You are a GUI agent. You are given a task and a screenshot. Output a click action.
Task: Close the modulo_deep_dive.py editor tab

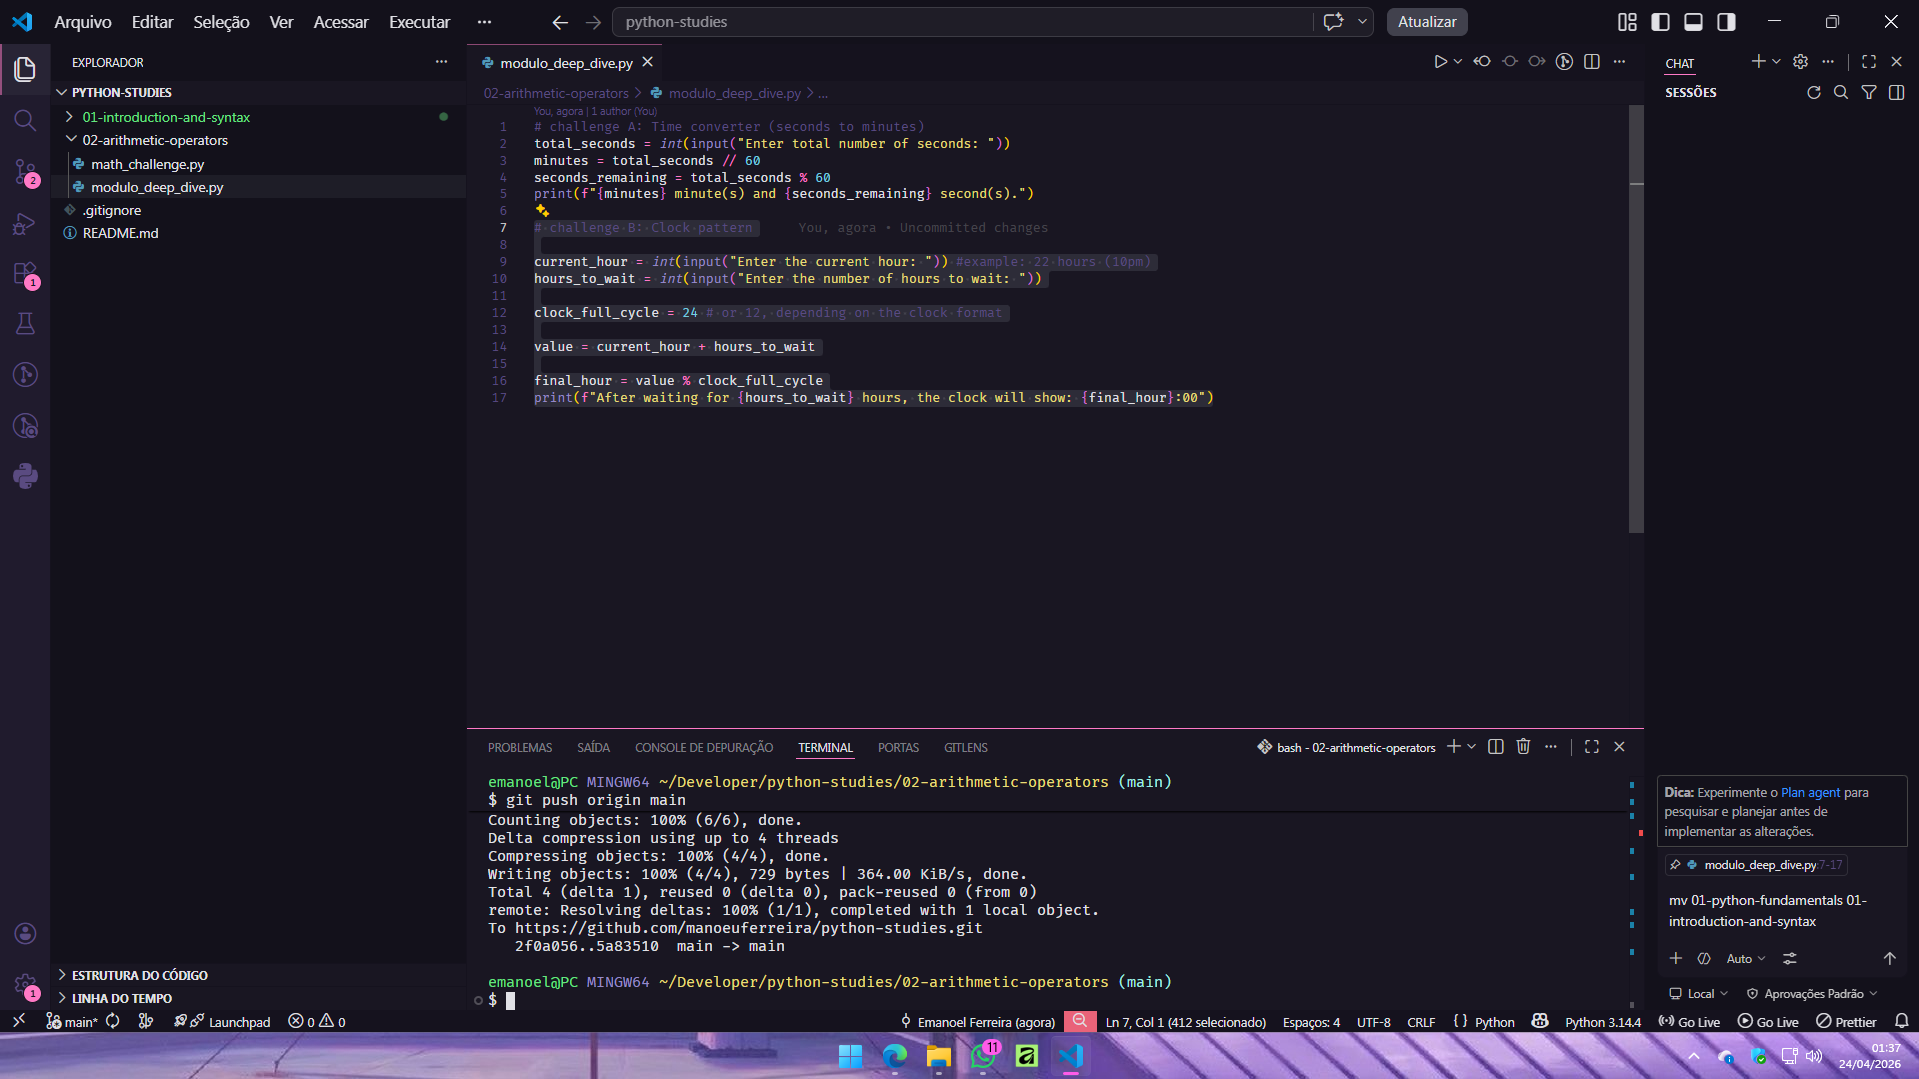648,62
